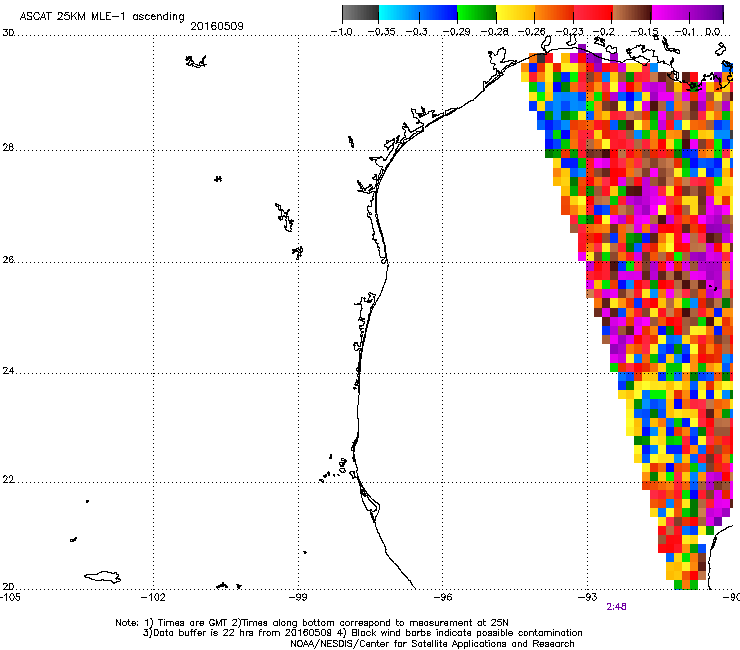The height and width of the screenshot is (650, 740).
Task: Click the color bar label -0.23
Action: (x=570, y=32)
